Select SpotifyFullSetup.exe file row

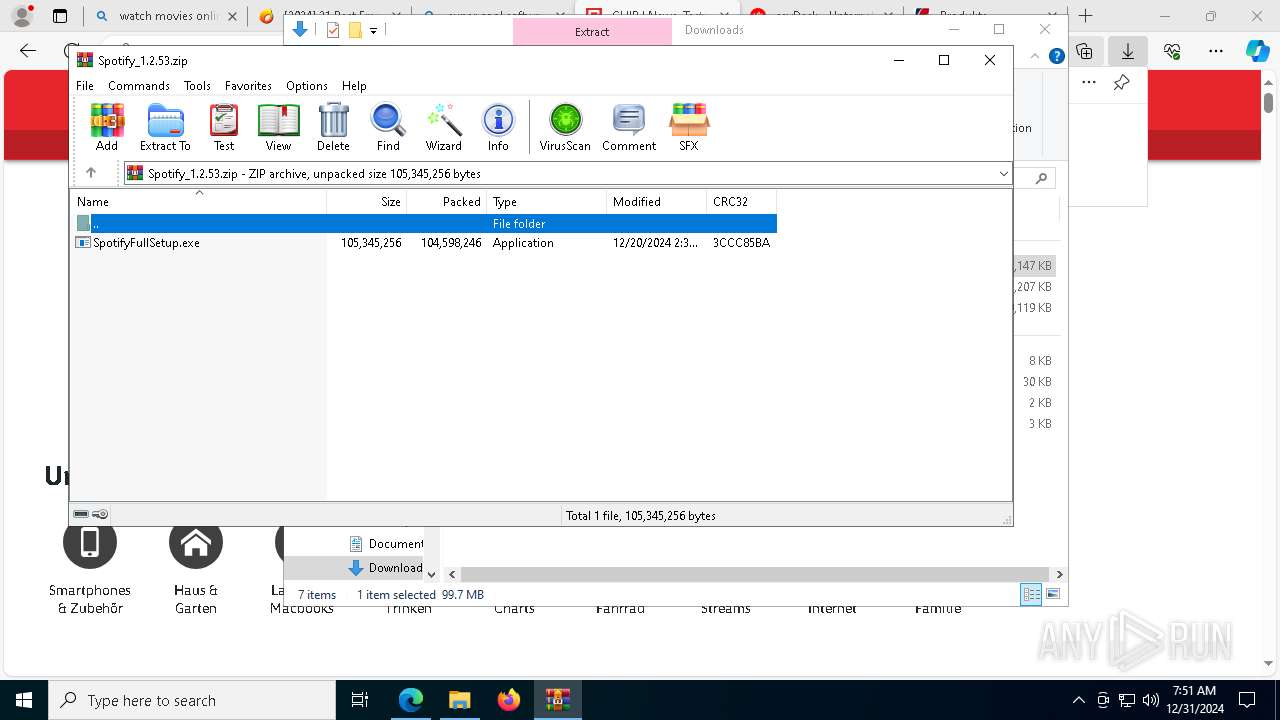point(425,243)
